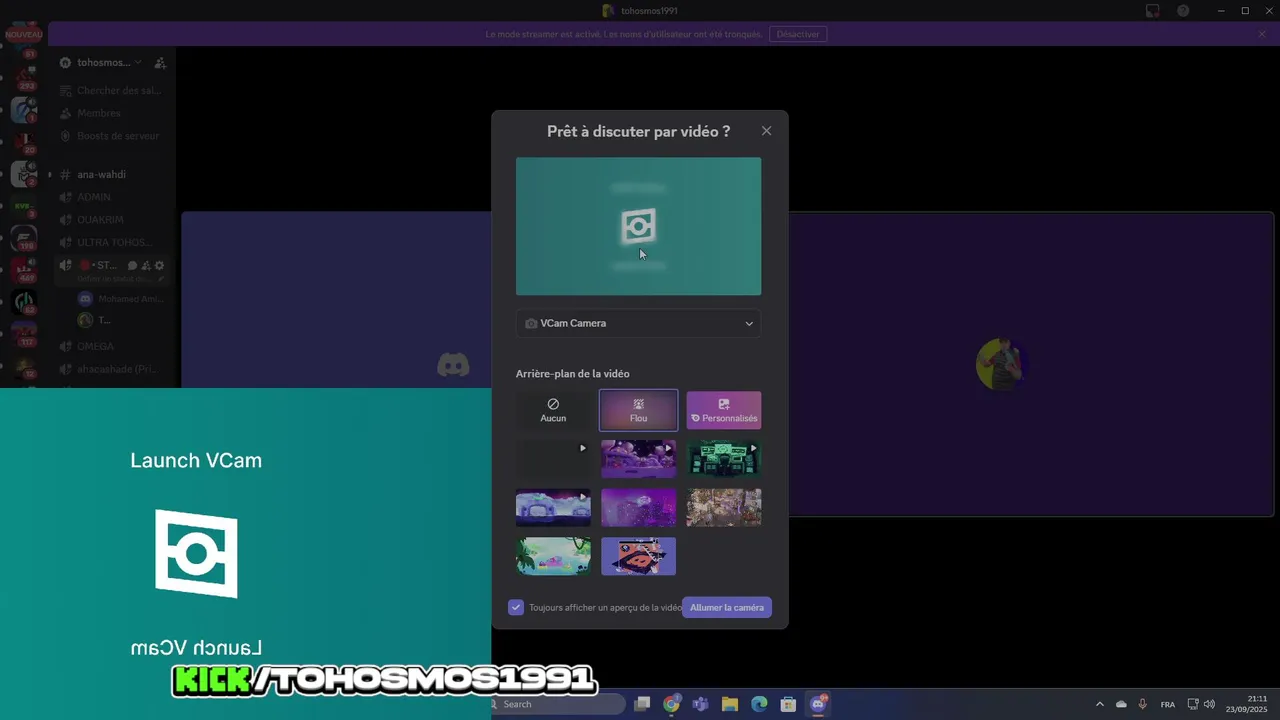Click the server icon with badge 469
Viewport: 1280px width, 720px height.
tap(24, 268)
